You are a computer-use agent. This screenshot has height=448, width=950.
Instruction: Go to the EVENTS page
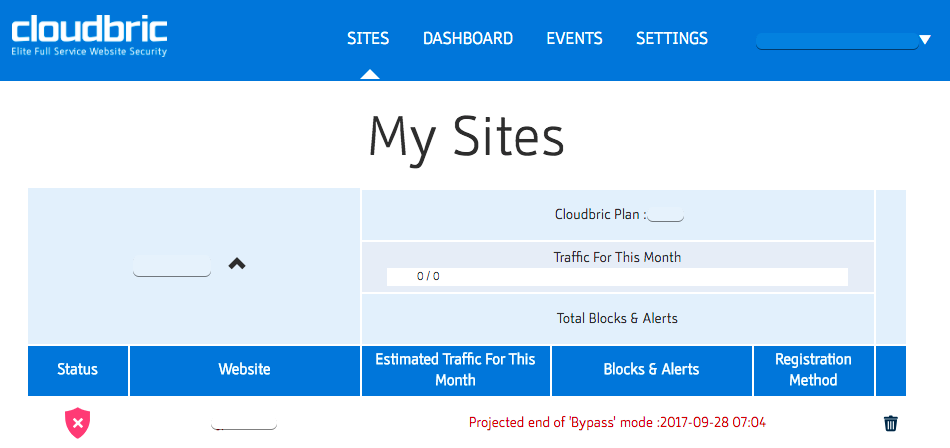[574, 39]
